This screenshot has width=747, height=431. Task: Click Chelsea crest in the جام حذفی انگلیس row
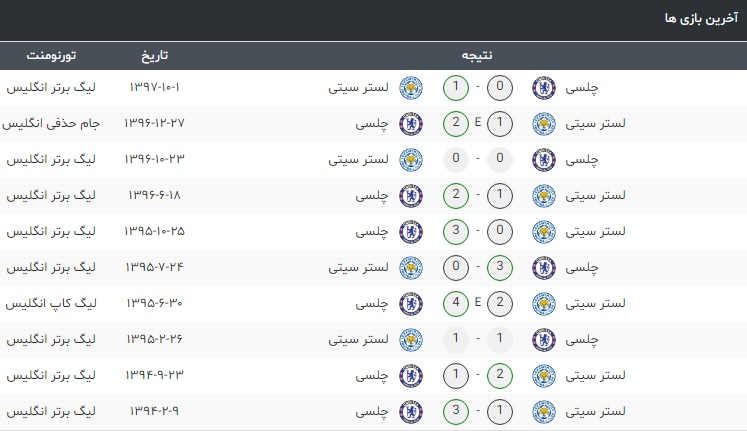[411, 124]
